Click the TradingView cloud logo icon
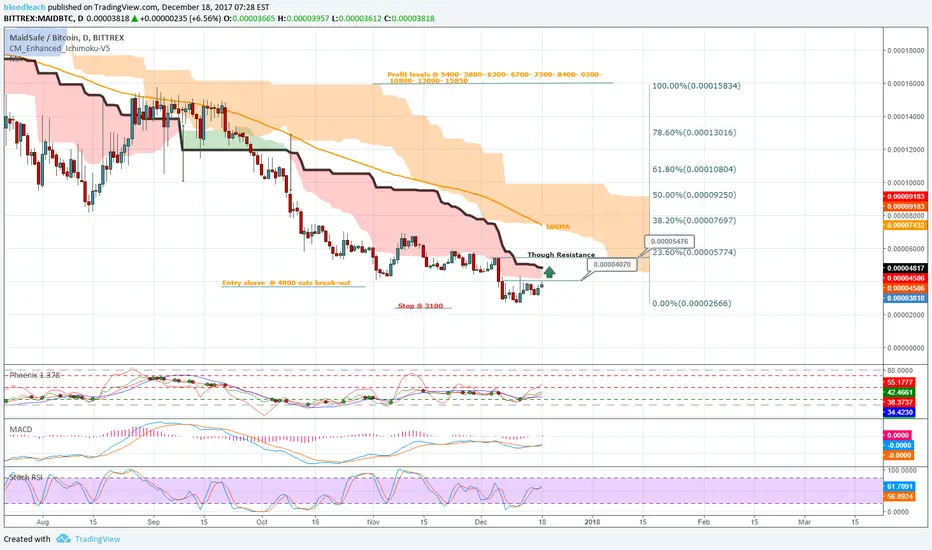Viewport: 932px width, 550px height. tap(64, 539)
